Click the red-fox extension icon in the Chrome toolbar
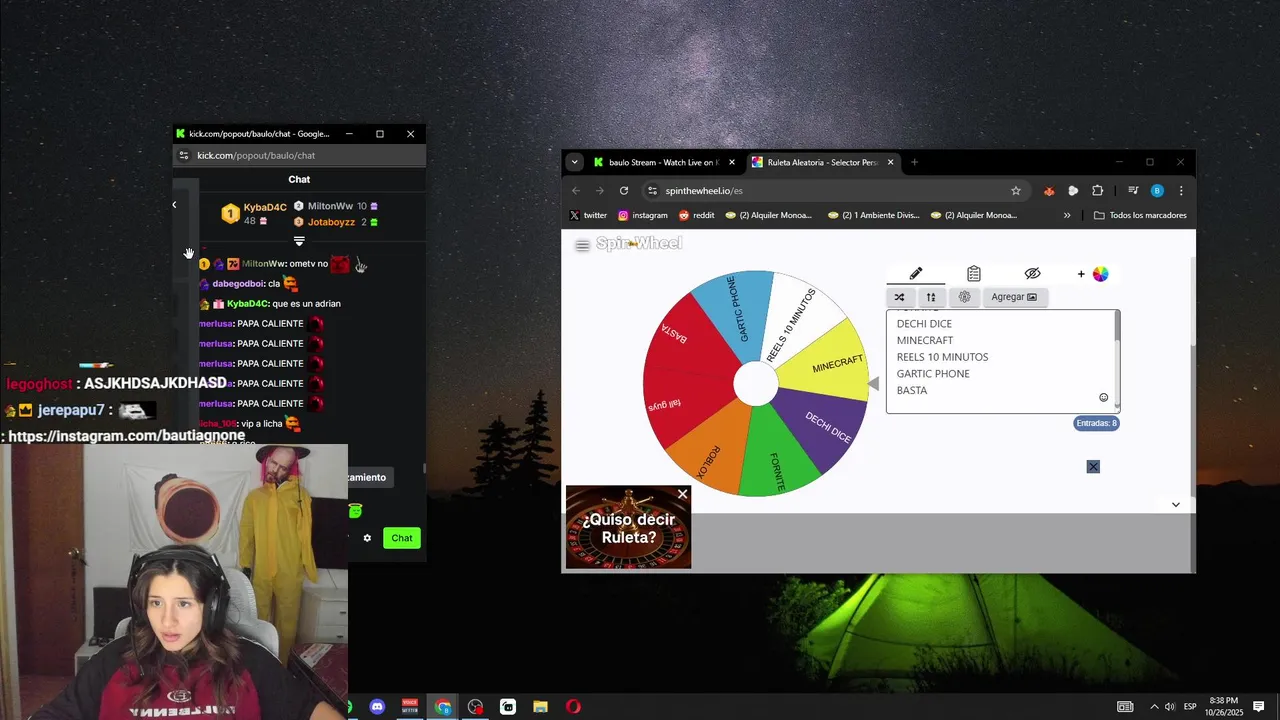The height and width of the screenshot is (720, 1280). (x=1049, y=191)
